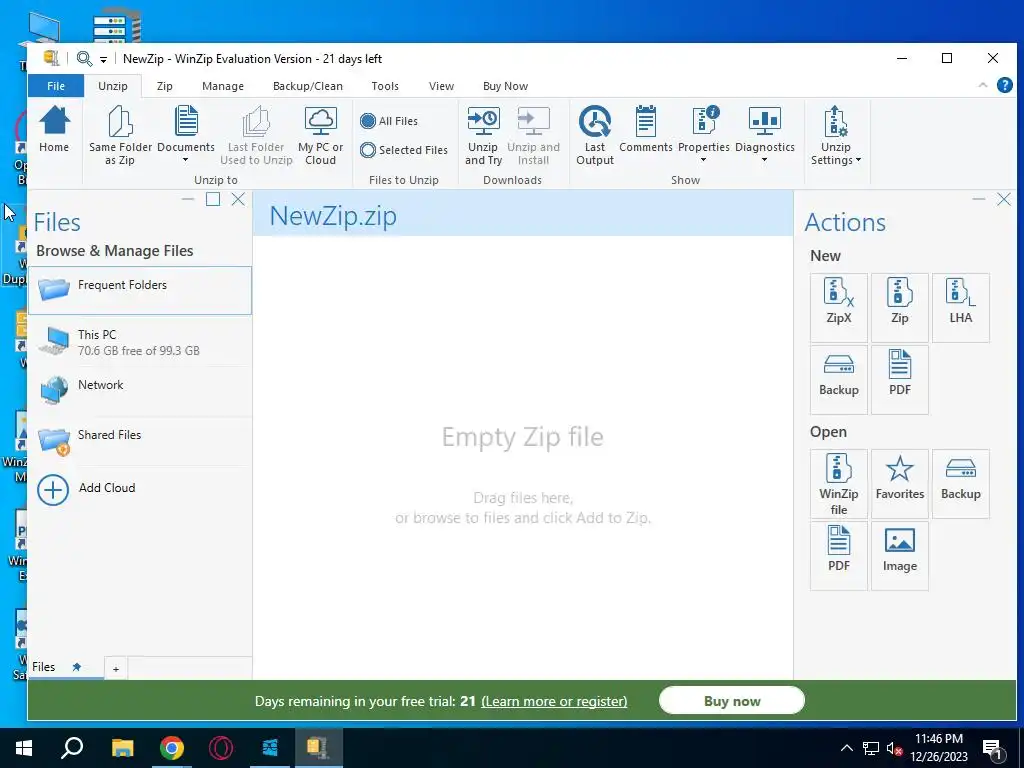Click Learn more or register link
This screenshot has width=1024, height=768.
point(554,701)
